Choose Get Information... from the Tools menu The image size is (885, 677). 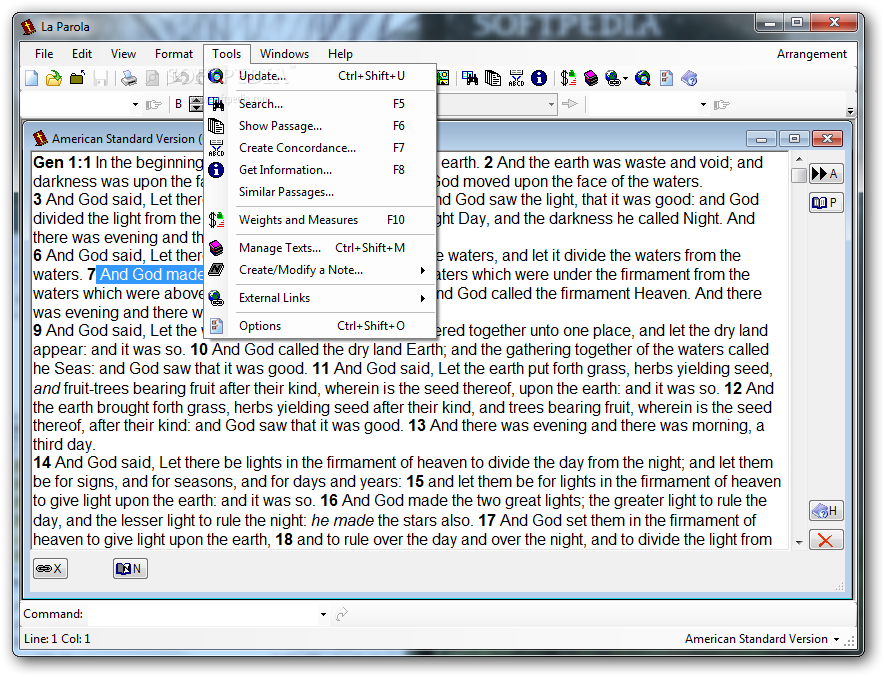click(321, 170)
